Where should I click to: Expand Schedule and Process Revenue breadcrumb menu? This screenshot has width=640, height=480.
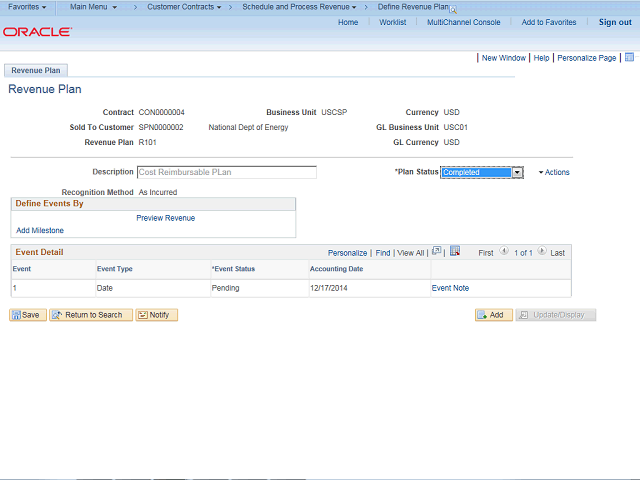[299, 7]
